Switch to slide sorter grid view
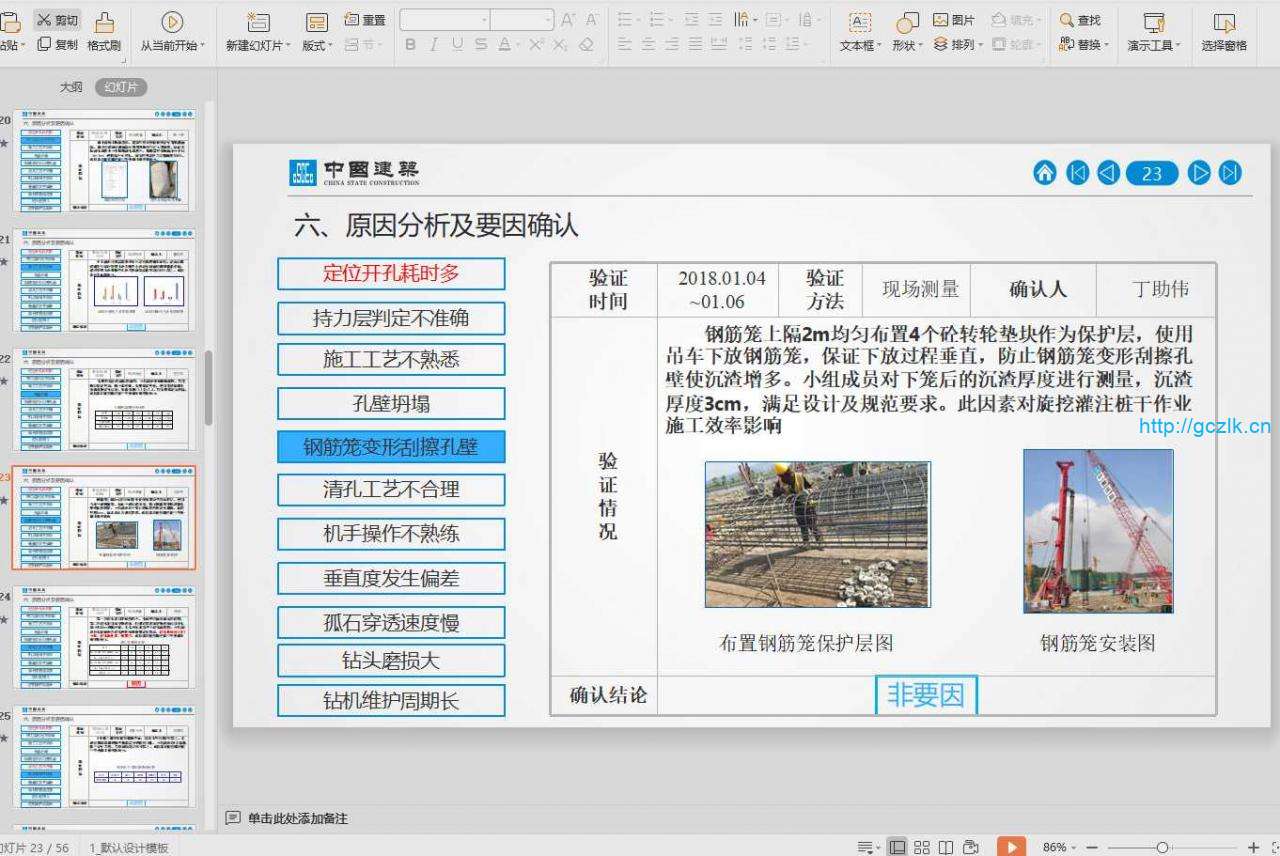 [x=922, y=847]
